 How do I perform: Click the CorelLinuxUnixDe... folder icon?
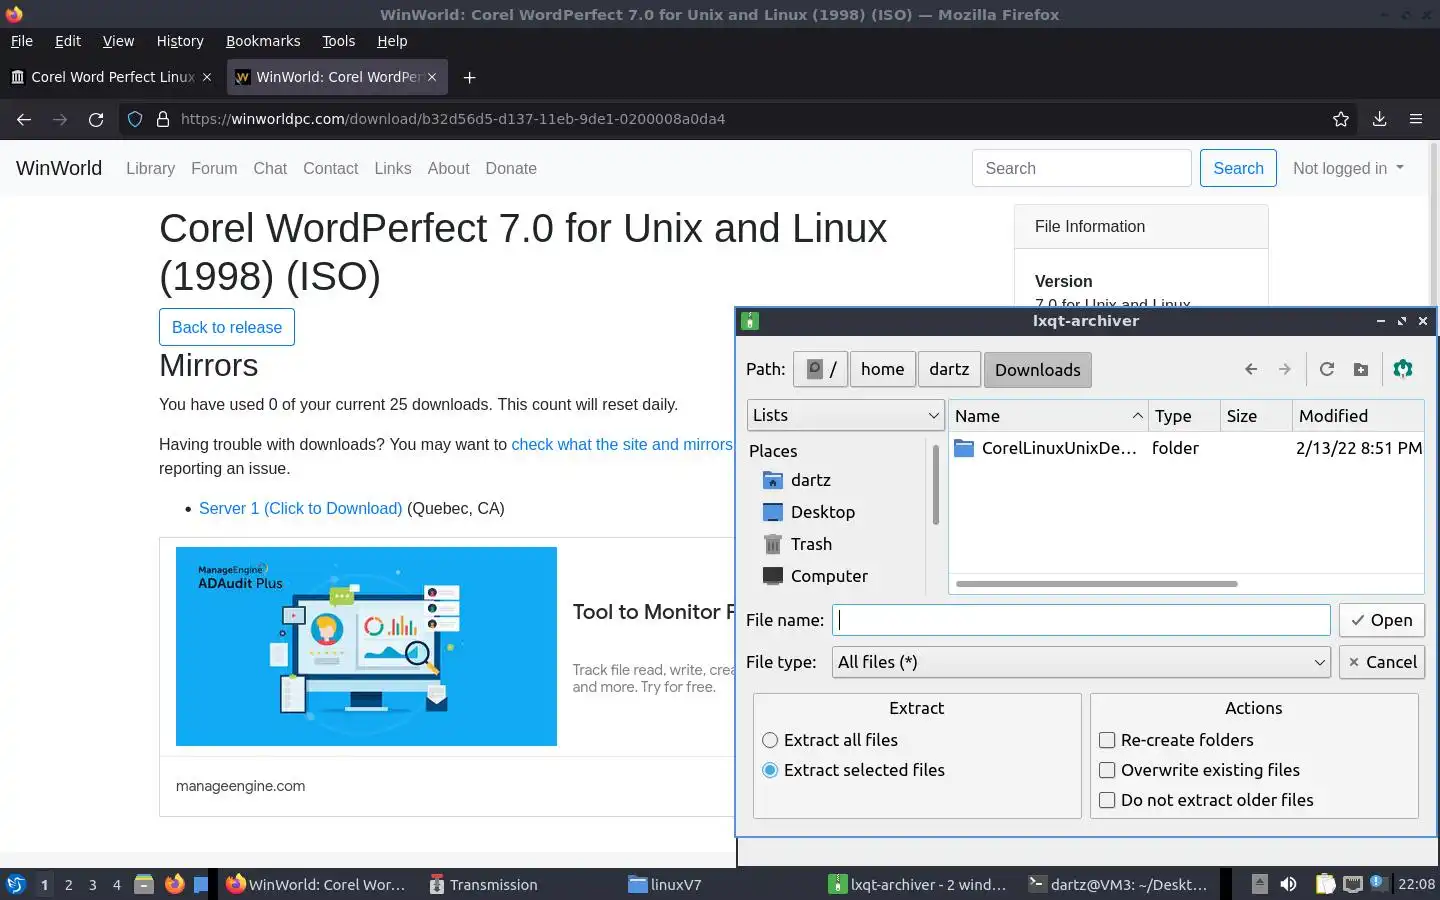[964, 448]
